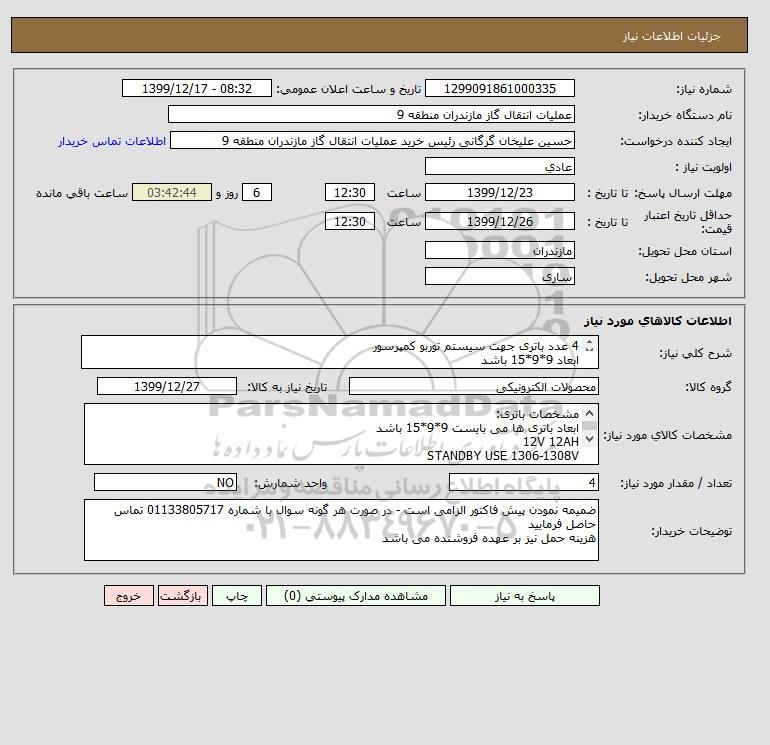Click the نام دستگاه خریدار field
The image size is (770, 745).
tap(371, 114)
